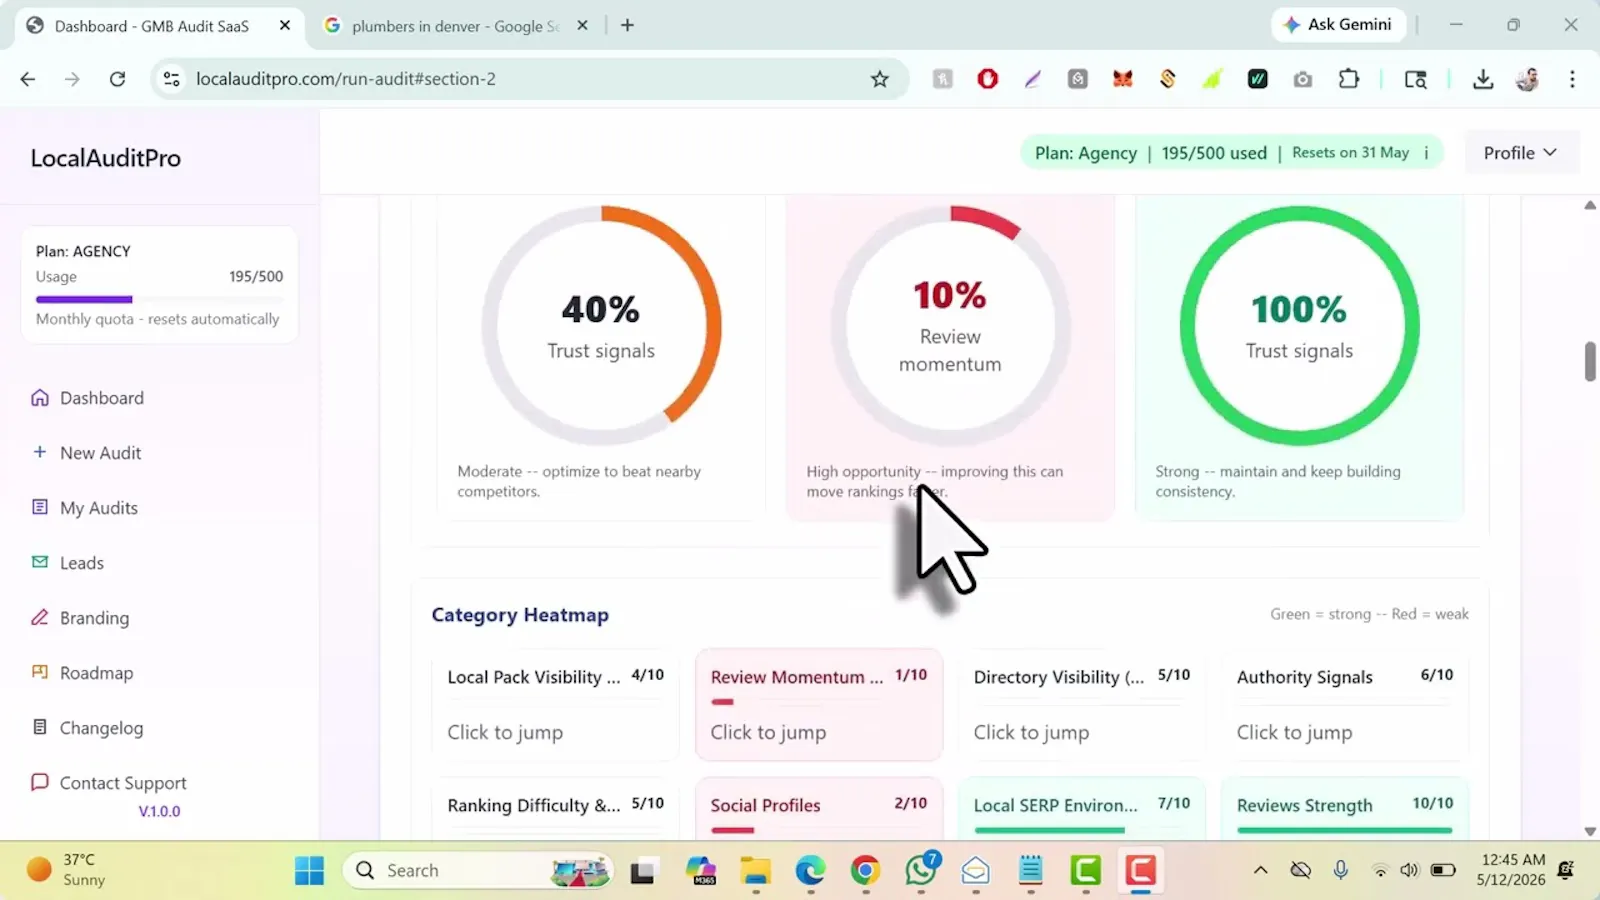Open the browser Downloads icon
The image size is (1600, 900).
tap(1483, 79)
